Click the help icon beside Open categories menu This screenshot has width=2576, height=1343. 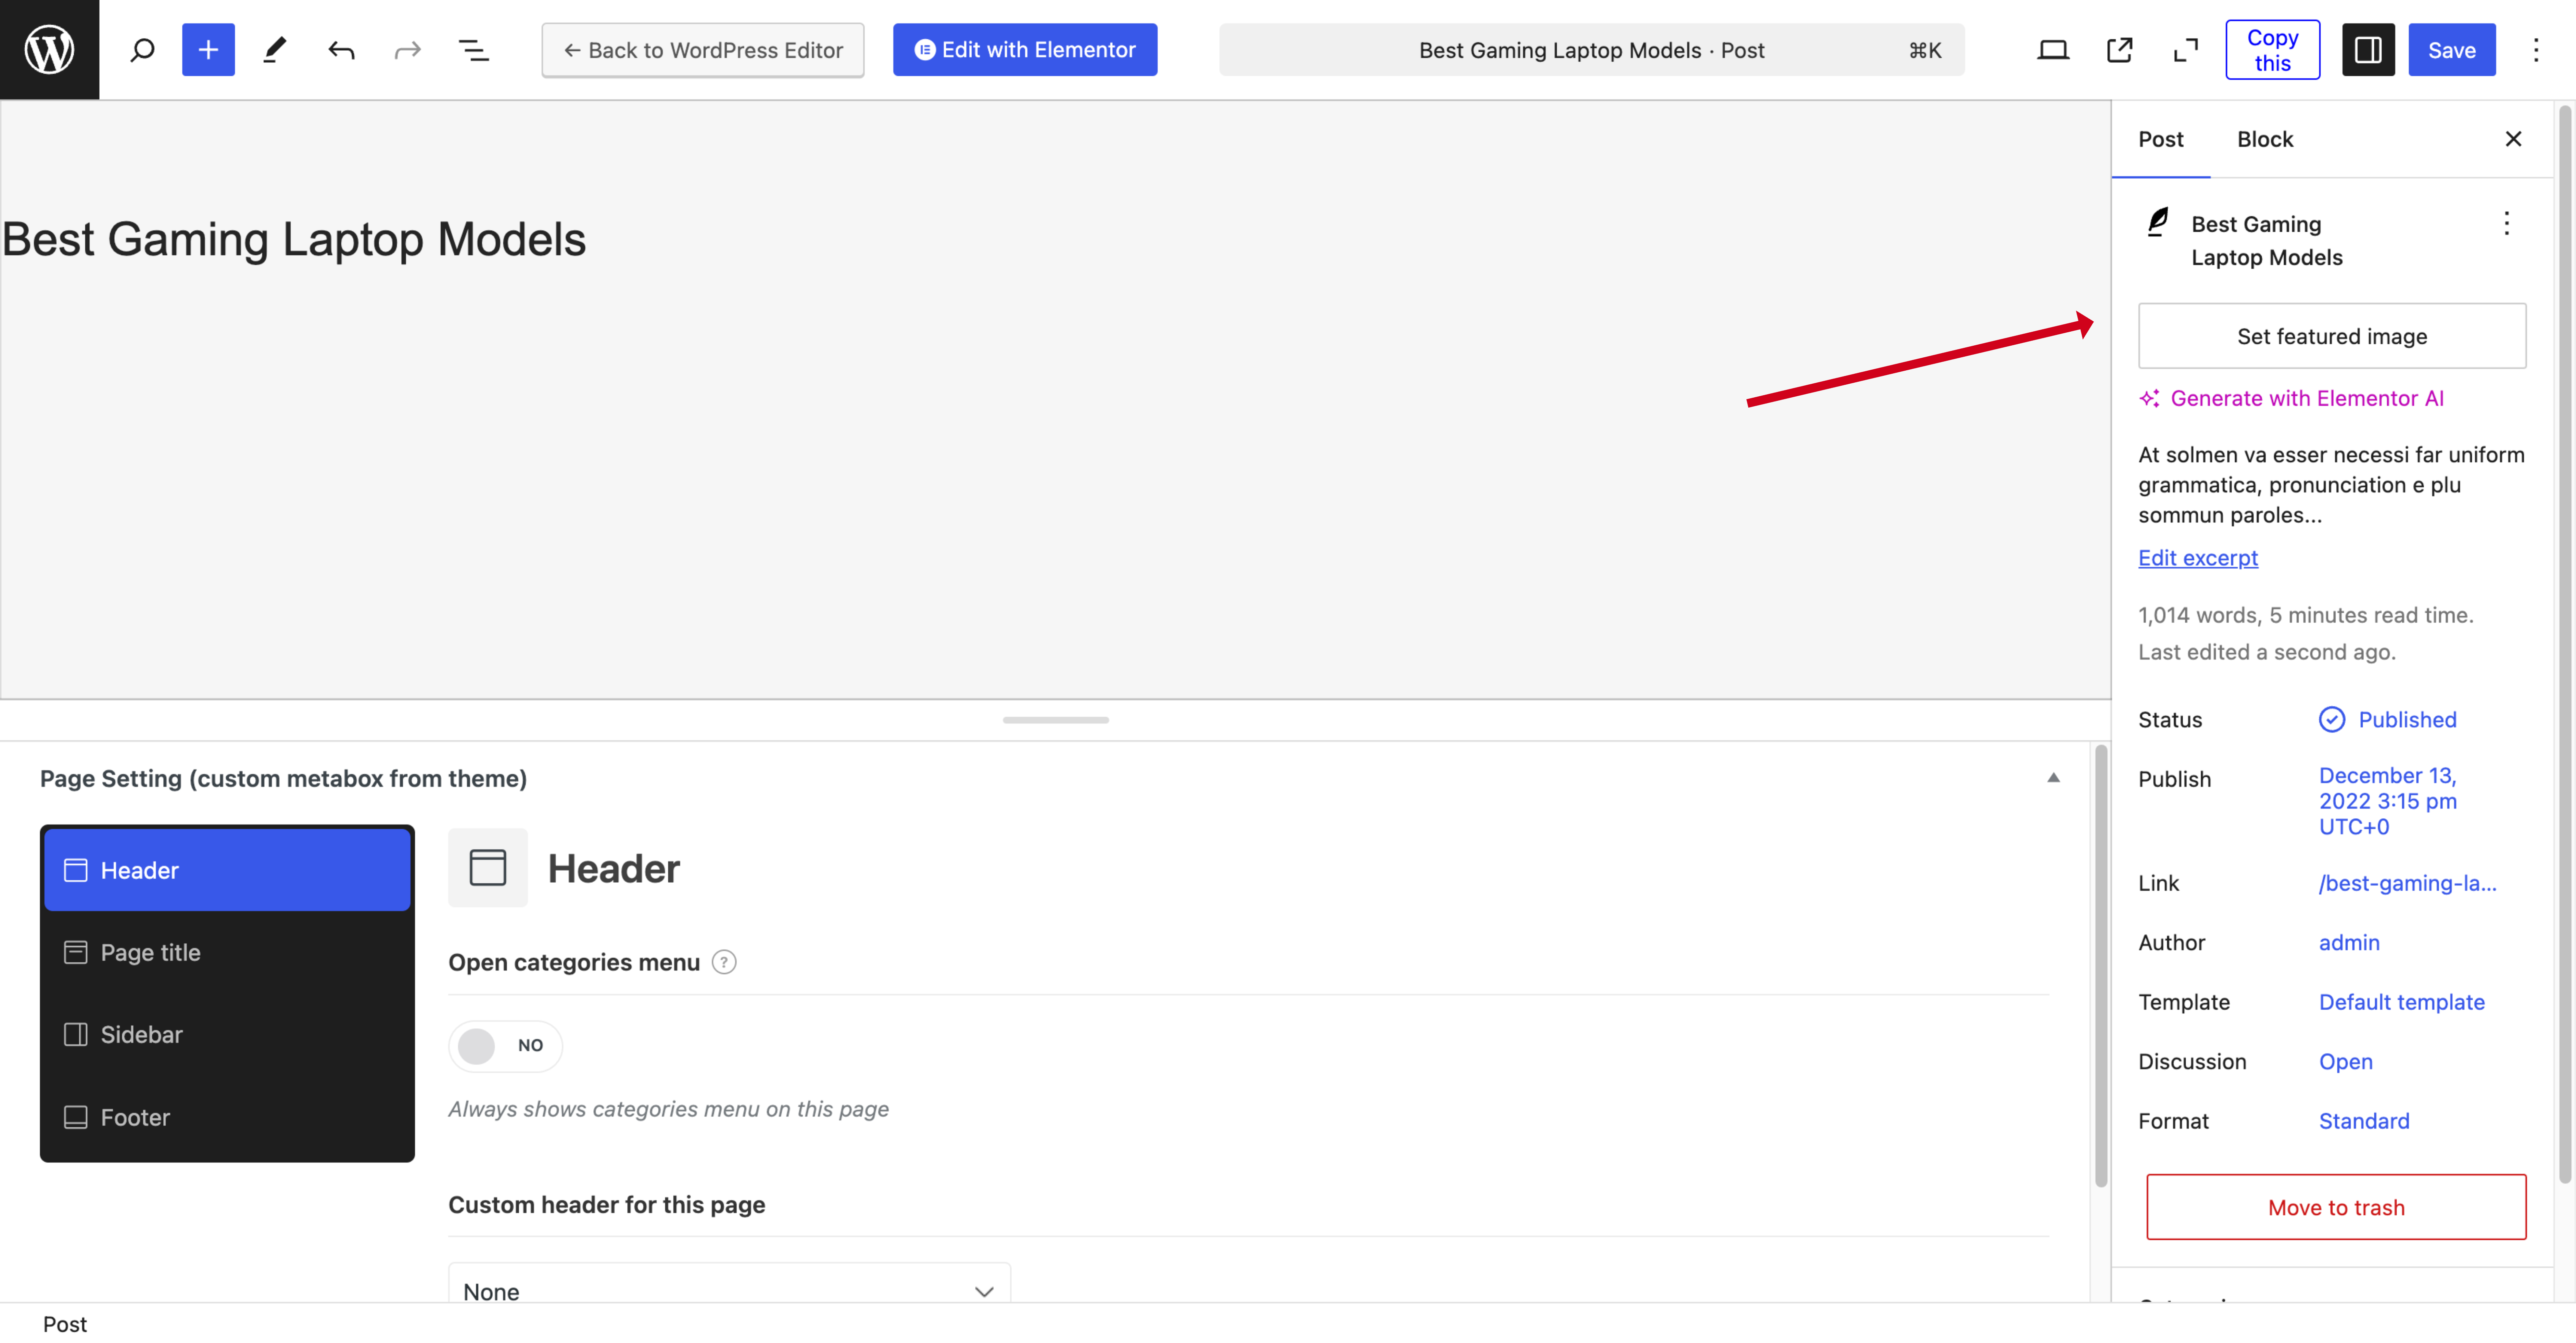724,962
